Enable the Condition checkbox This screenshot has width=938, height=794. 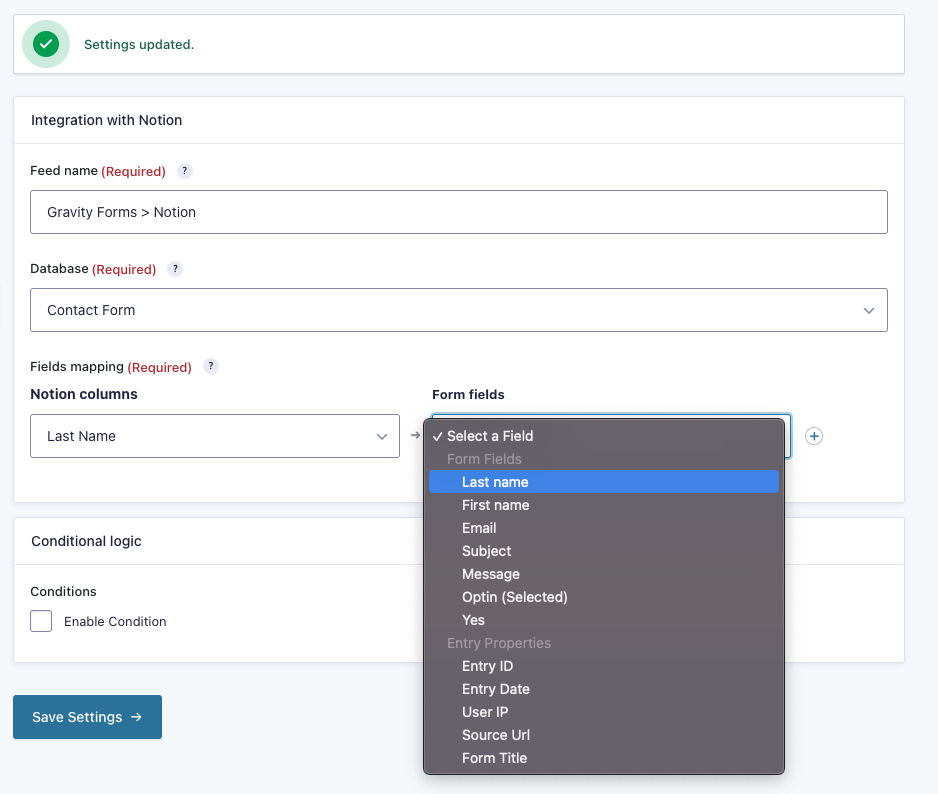(x=41, y=621)
